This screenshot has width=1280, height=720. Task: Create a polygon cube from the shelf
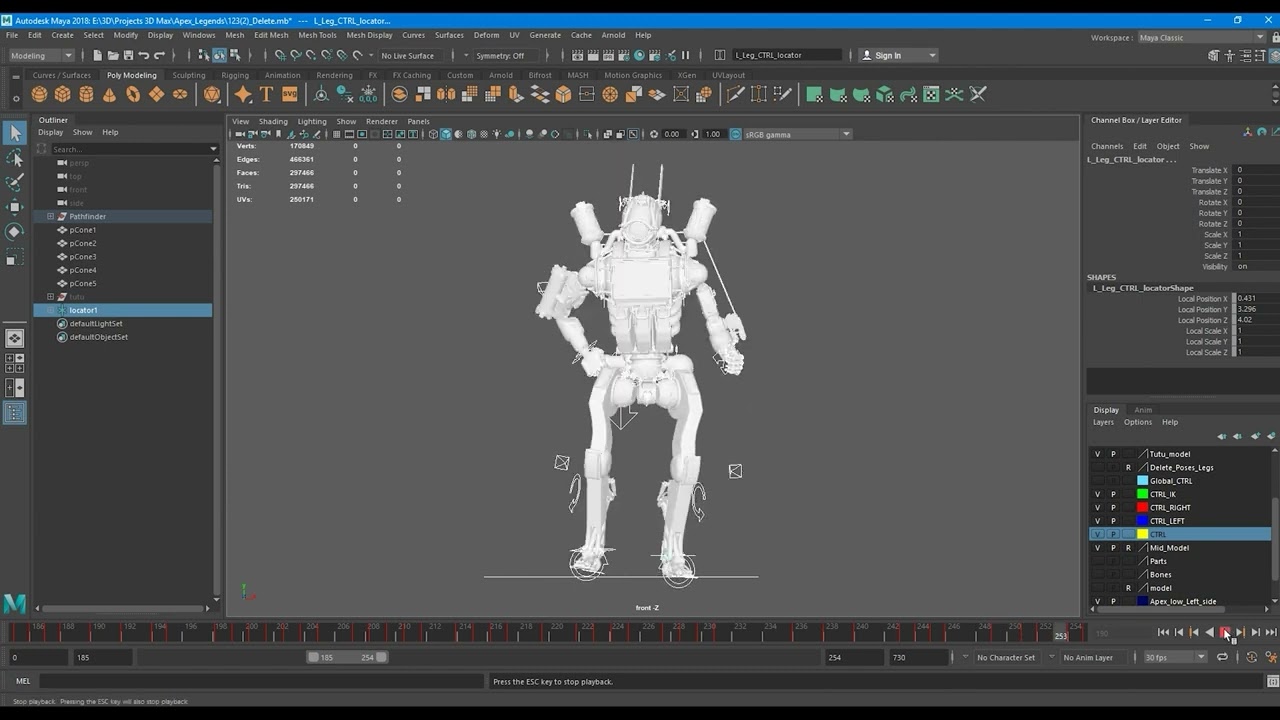click(x=62, y=94)
